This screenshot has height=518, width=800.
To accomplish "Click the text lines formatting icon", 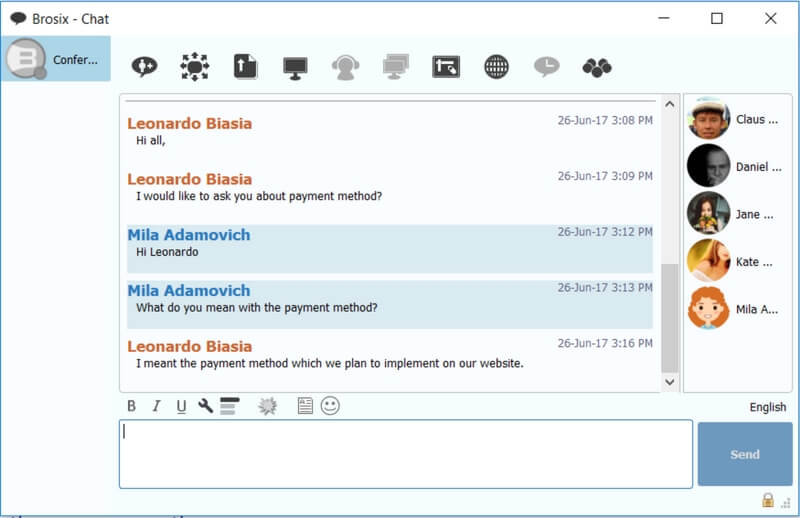I will (230, 406).
